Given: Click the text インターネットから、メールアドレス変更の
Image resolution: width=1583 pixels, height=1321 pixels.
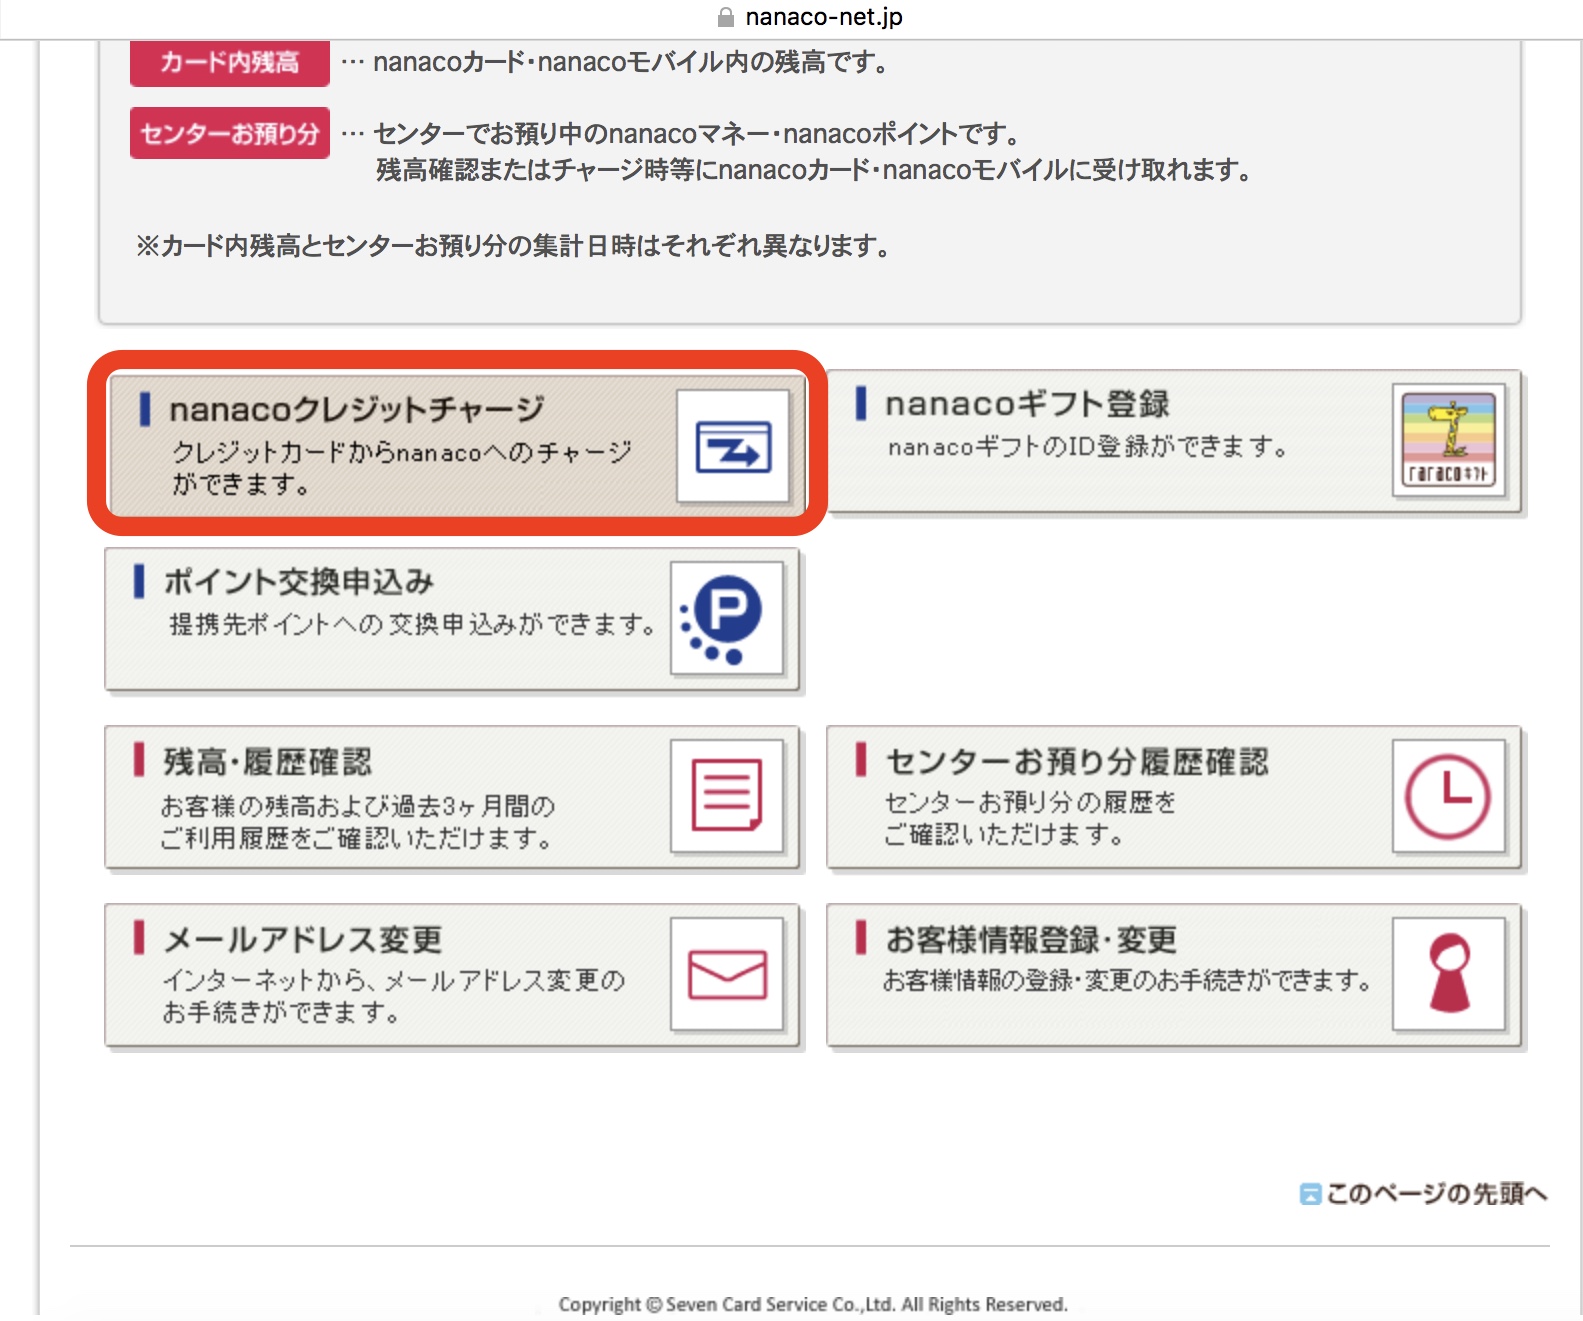Looking at the screenshot, I should point(394,981).
